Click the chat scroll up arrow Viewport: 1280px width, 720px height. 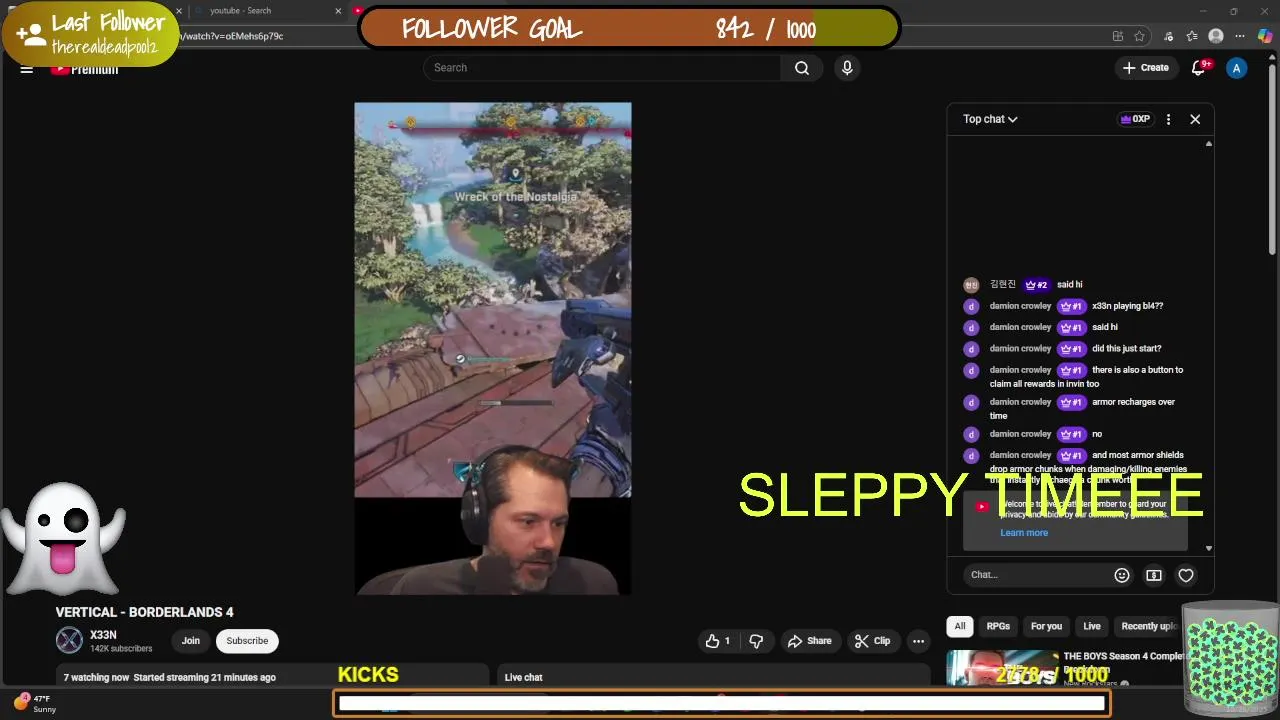(1209, 144)
